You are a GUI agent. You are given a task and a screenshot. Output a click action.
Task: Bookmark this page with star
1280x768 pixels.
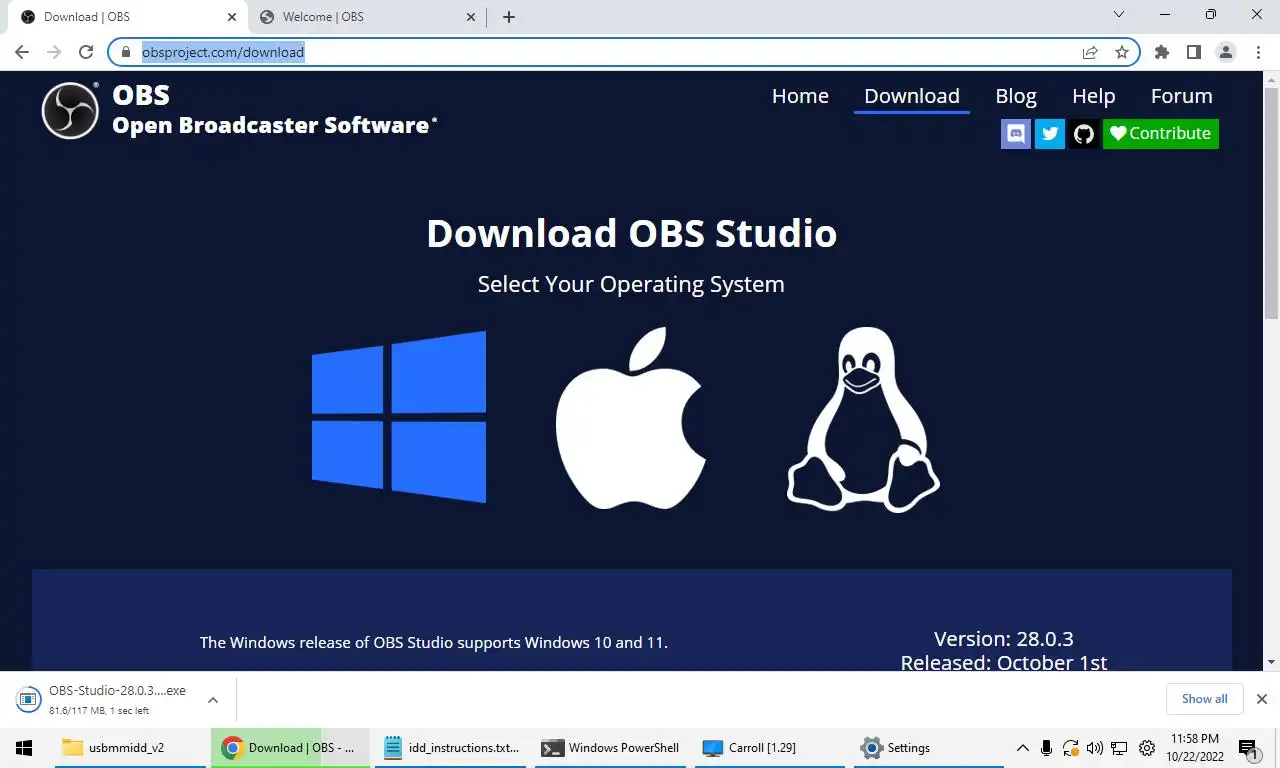point(1122,52)
